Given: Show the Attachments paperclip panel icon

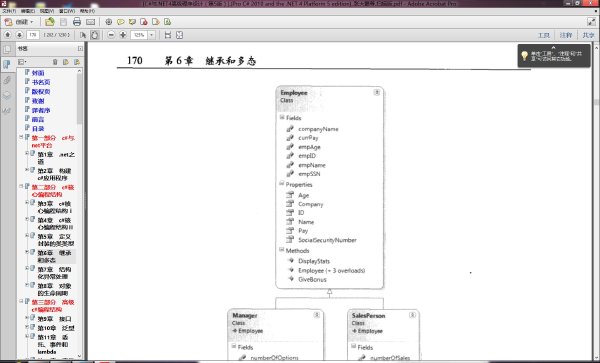Looking at the screenshot, I should (7, 80).
